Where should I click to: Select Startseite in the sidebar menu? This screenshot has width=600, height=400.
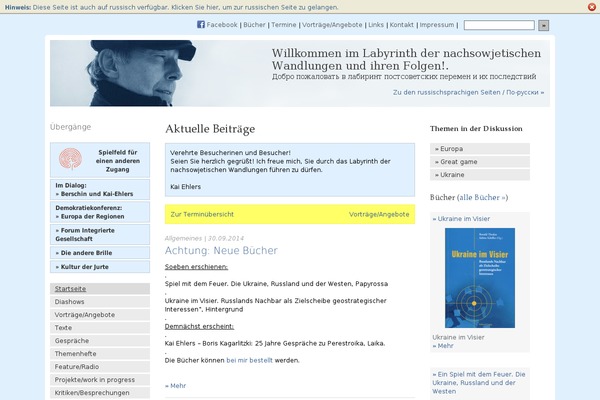[100, 289]
